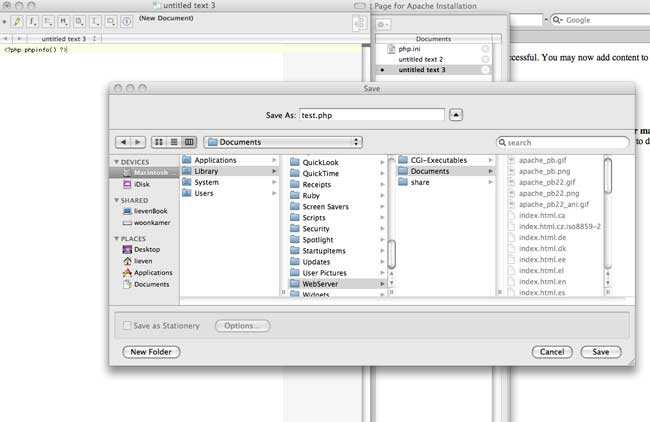Select lievenBook under Shared

coord(144,211)
